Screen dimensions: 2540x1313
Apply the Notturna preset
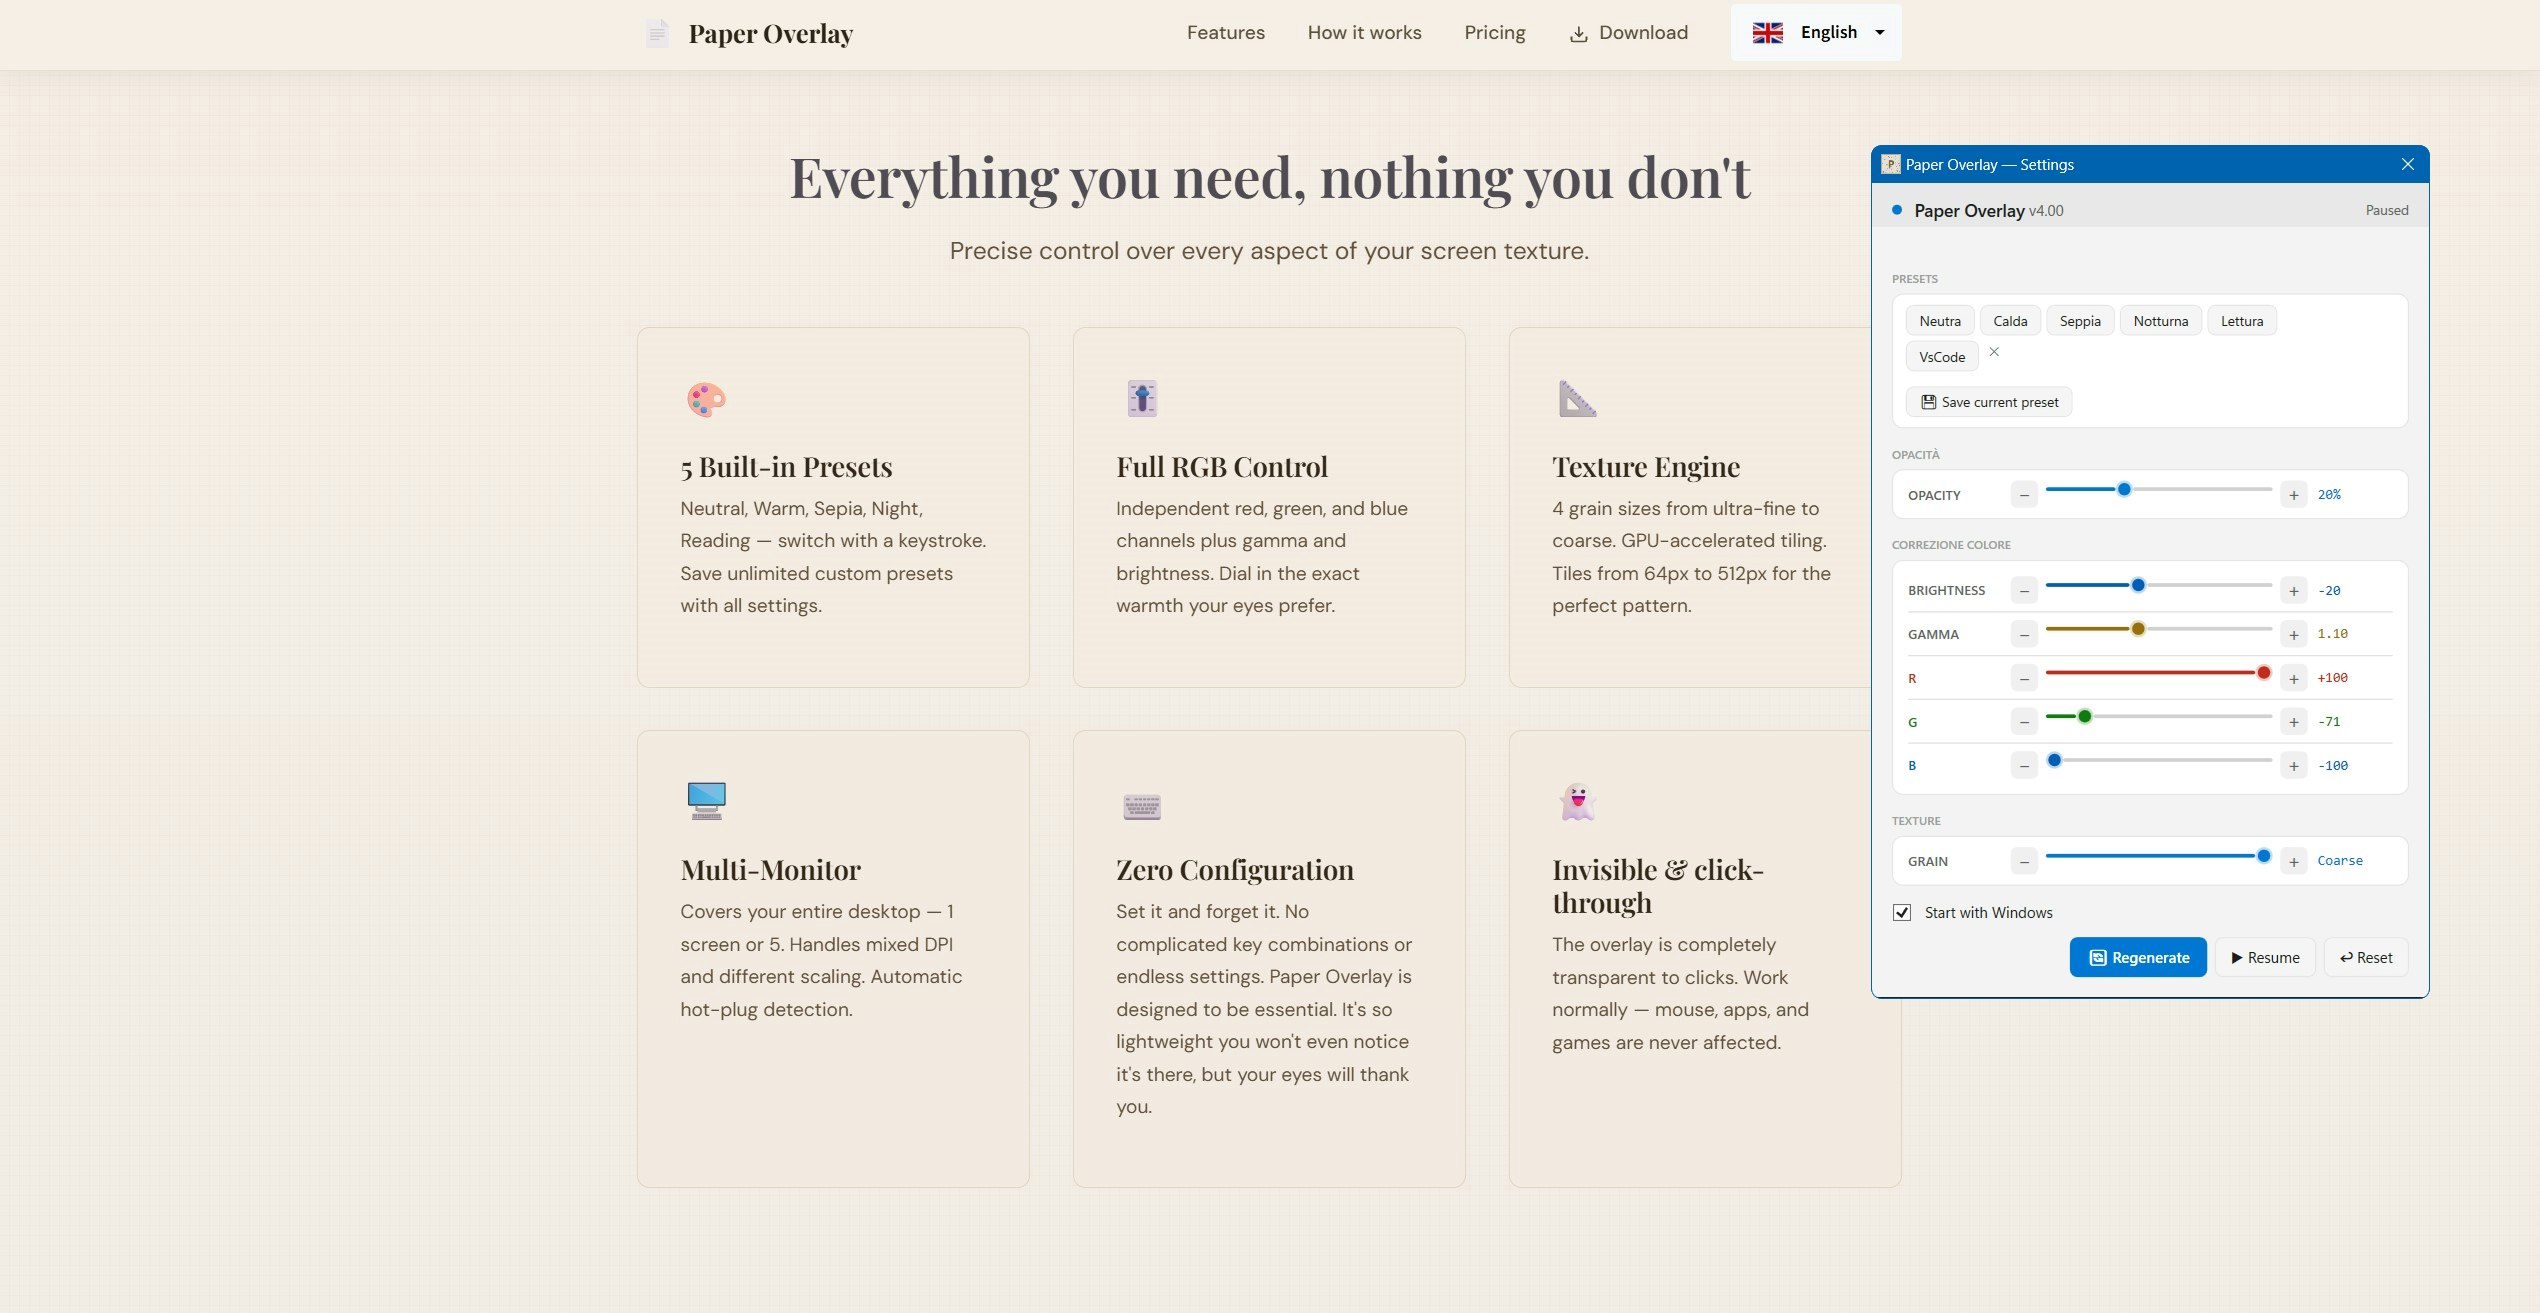[2161, 321]
